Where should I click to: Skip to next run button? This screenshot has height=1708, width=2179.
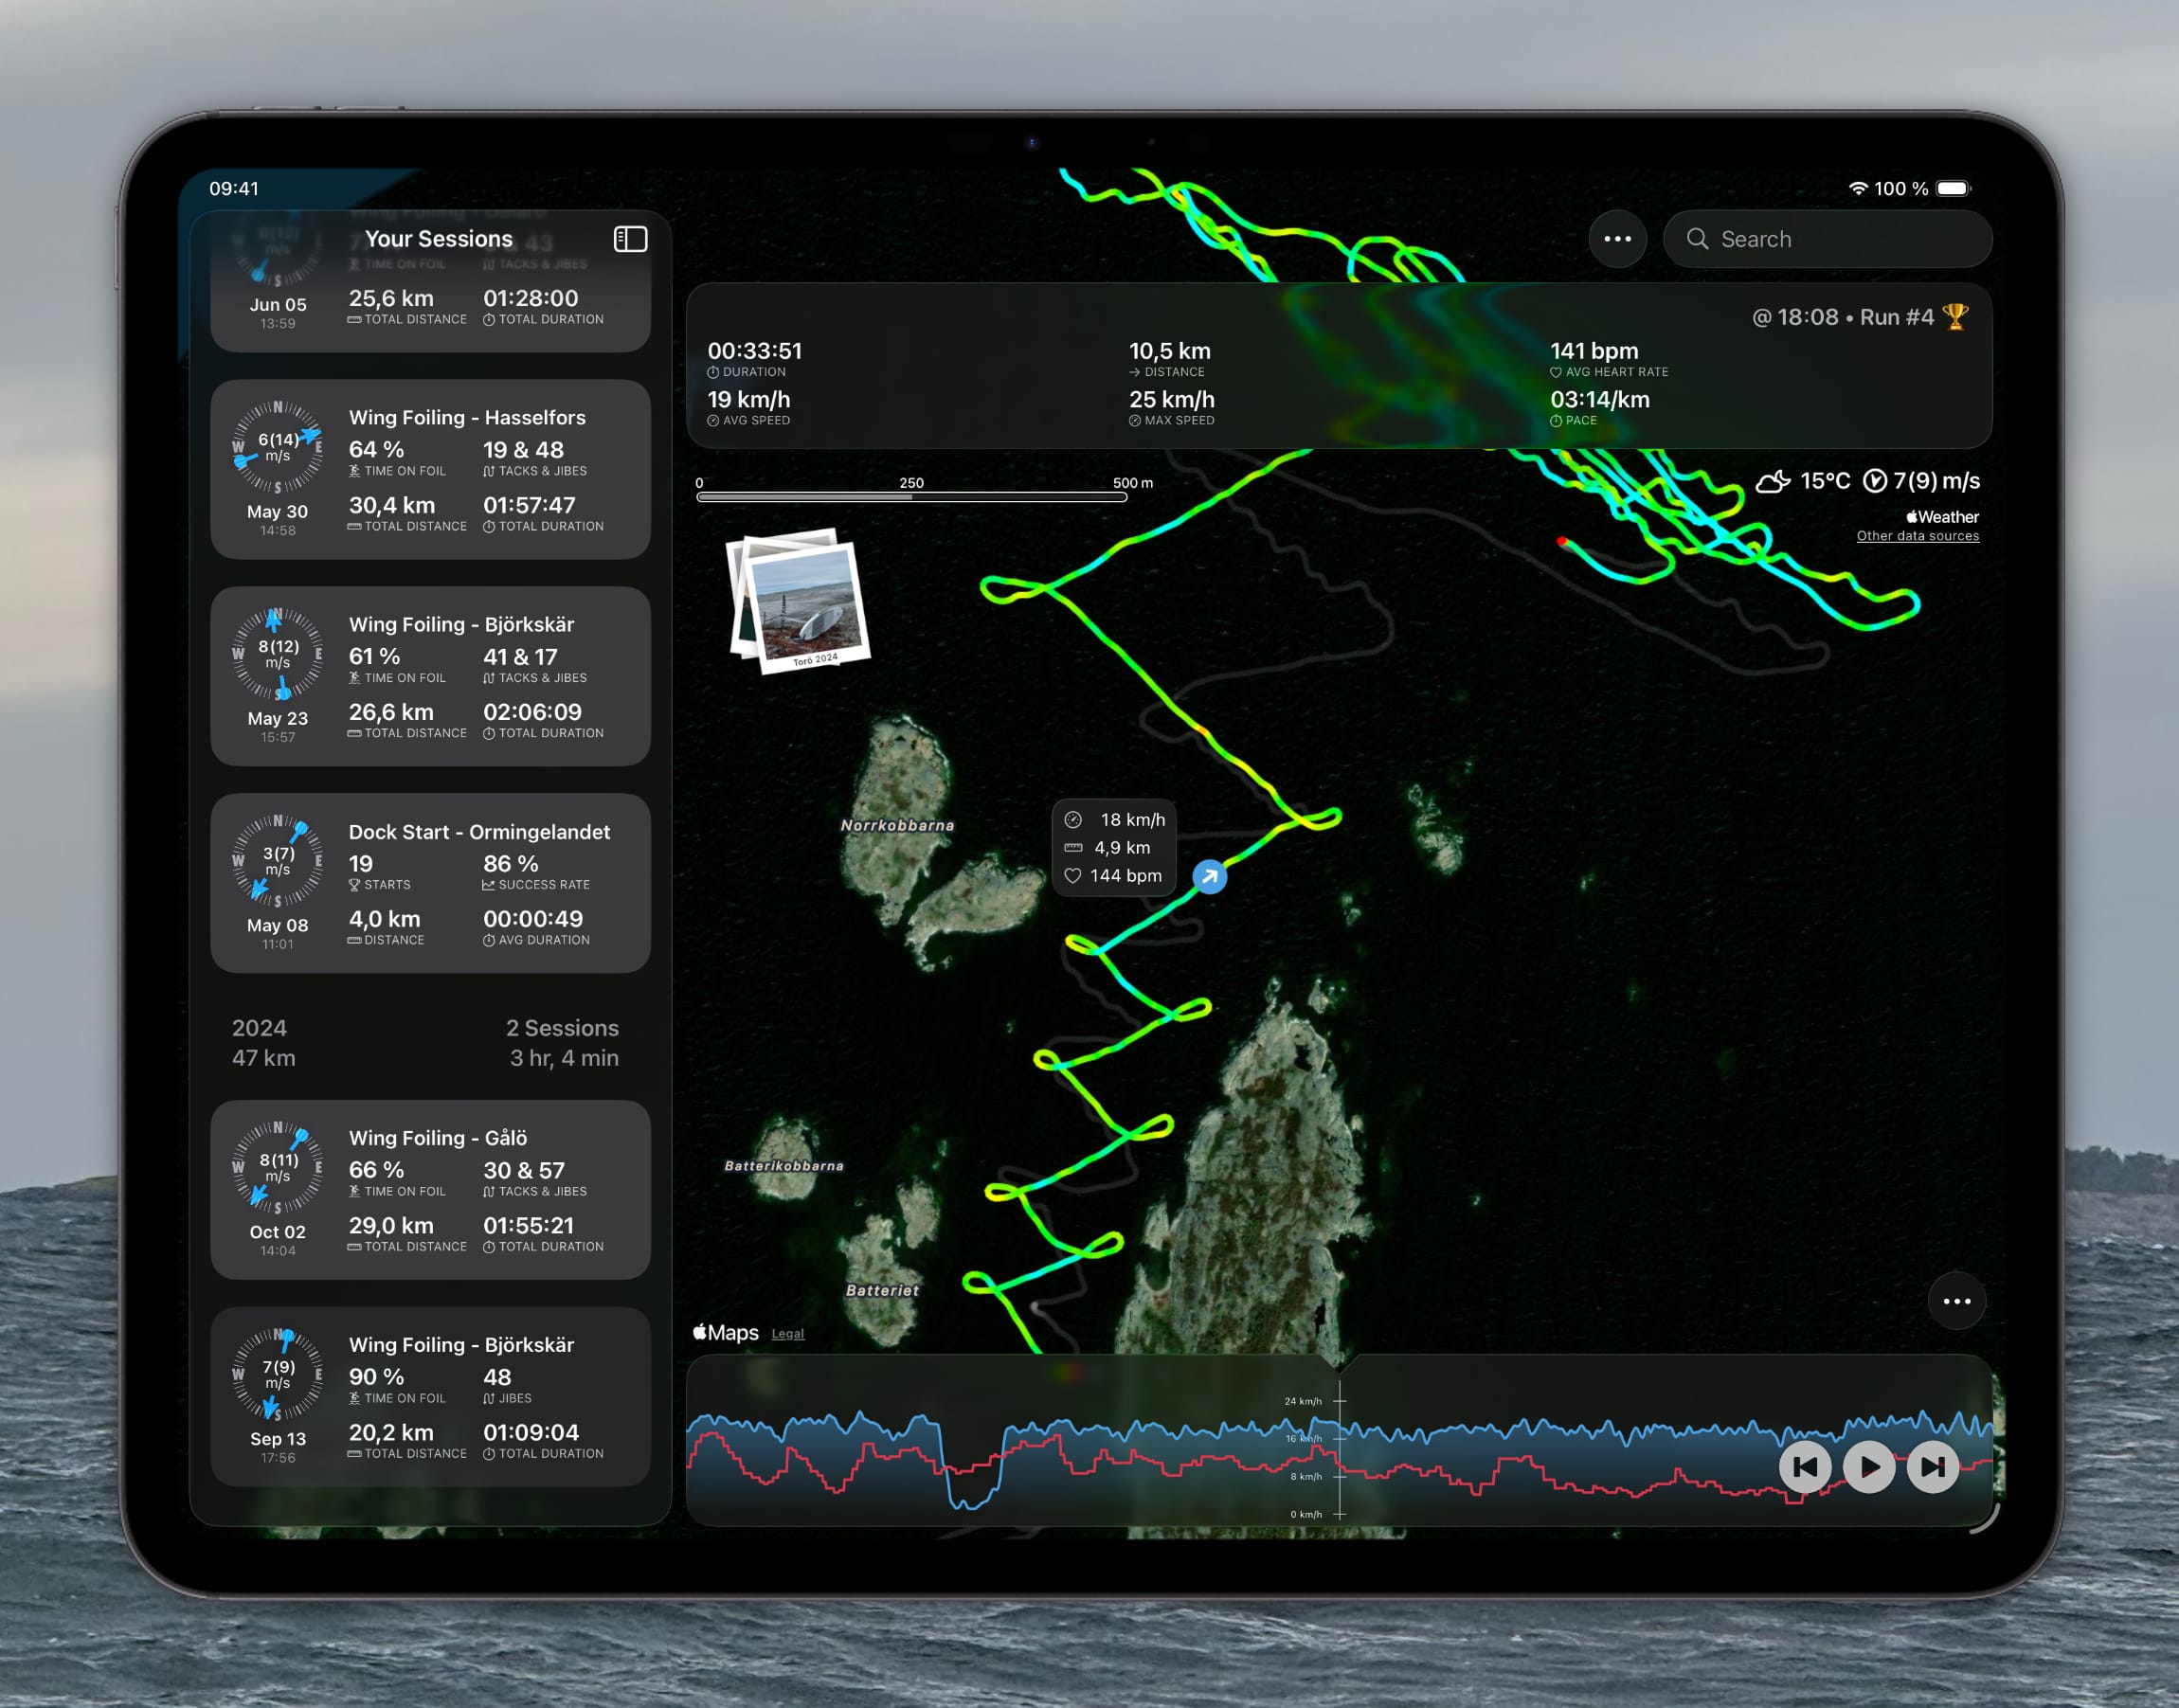coord(1932,1467)
